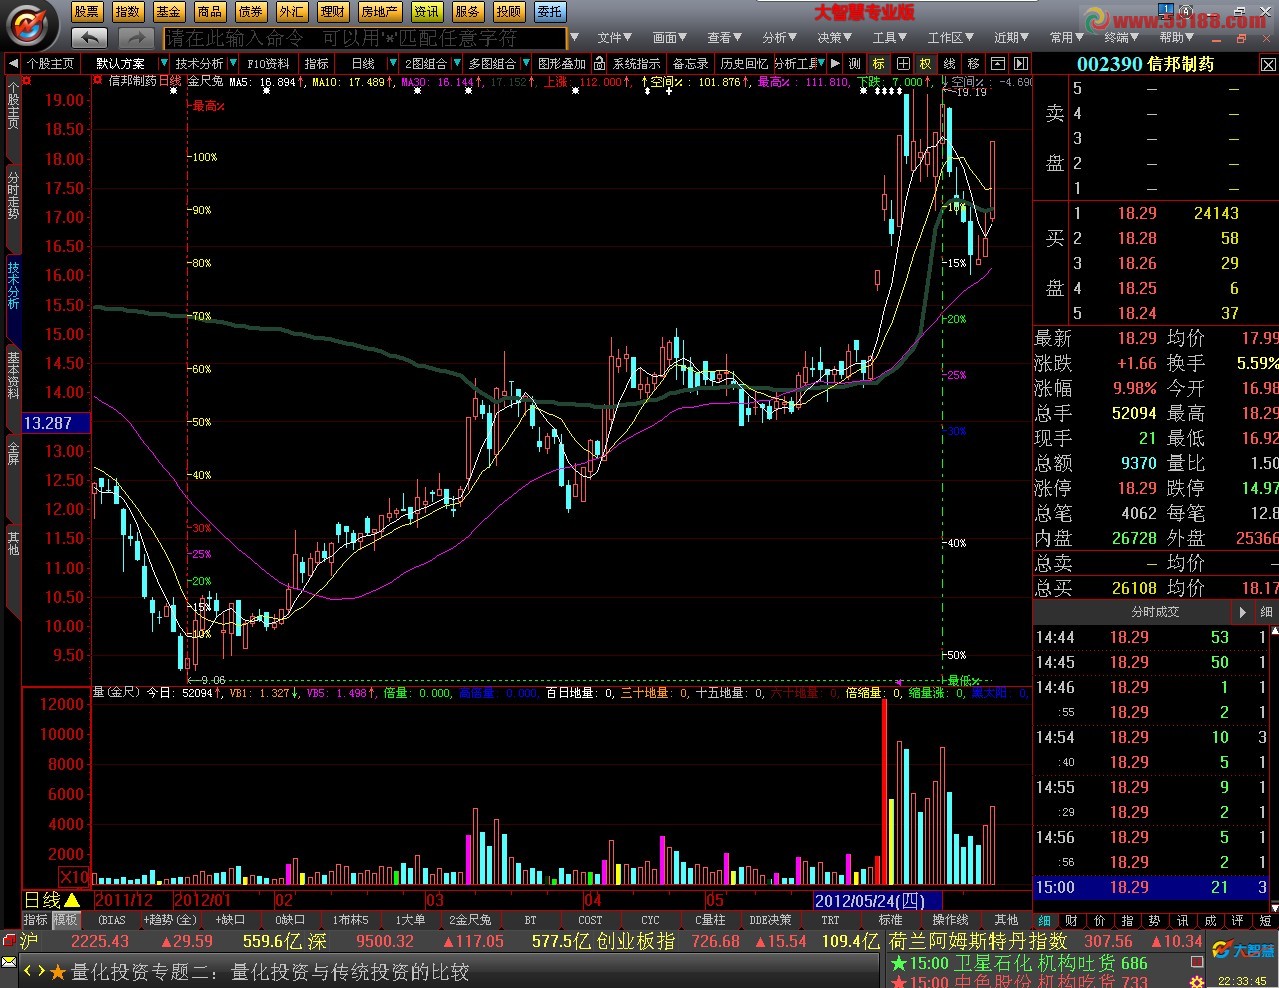
Task: Click the 量化投资专题二 news headline
Action: [269, 972]
